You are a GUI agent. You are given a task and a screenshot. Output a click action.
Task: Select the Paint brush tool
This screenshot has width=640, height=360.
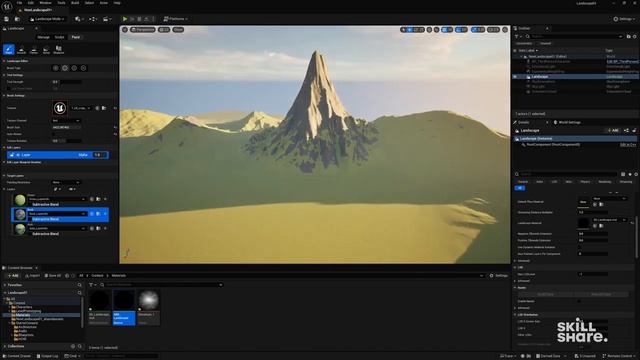9,49
